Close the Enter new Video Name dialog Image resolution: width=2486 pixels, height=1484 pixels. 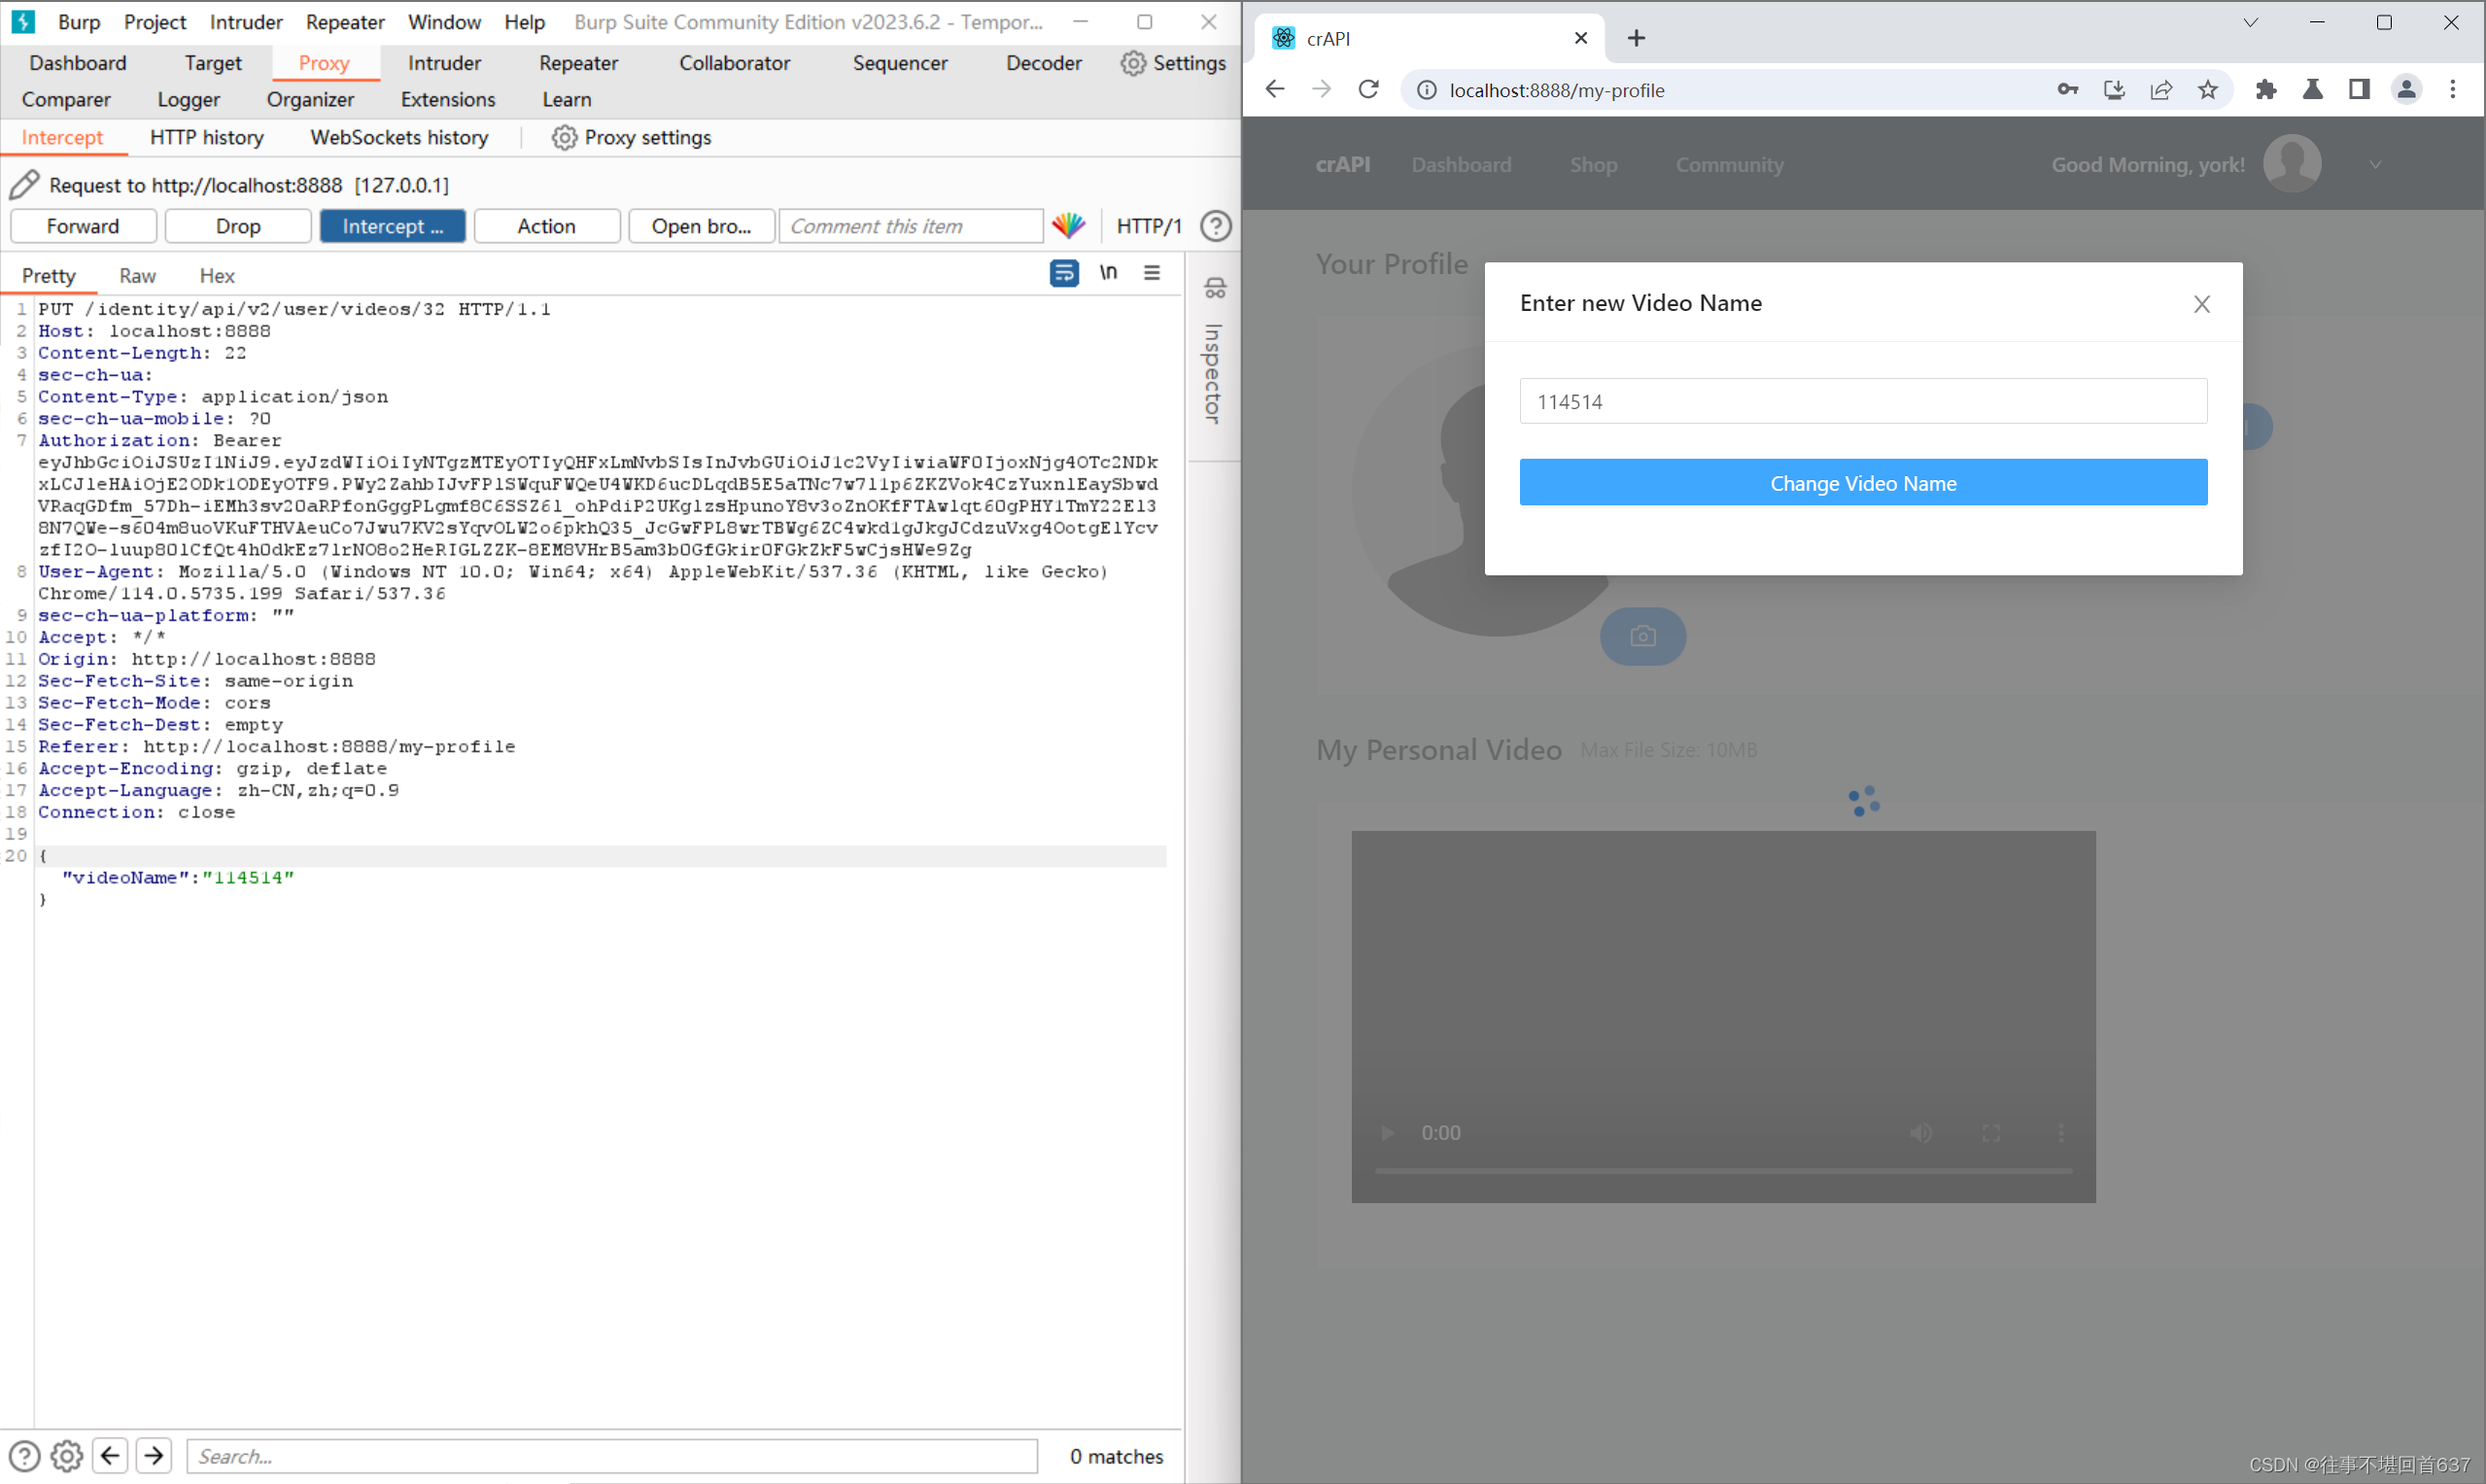pyautogui.click(x=2201, y=304)
